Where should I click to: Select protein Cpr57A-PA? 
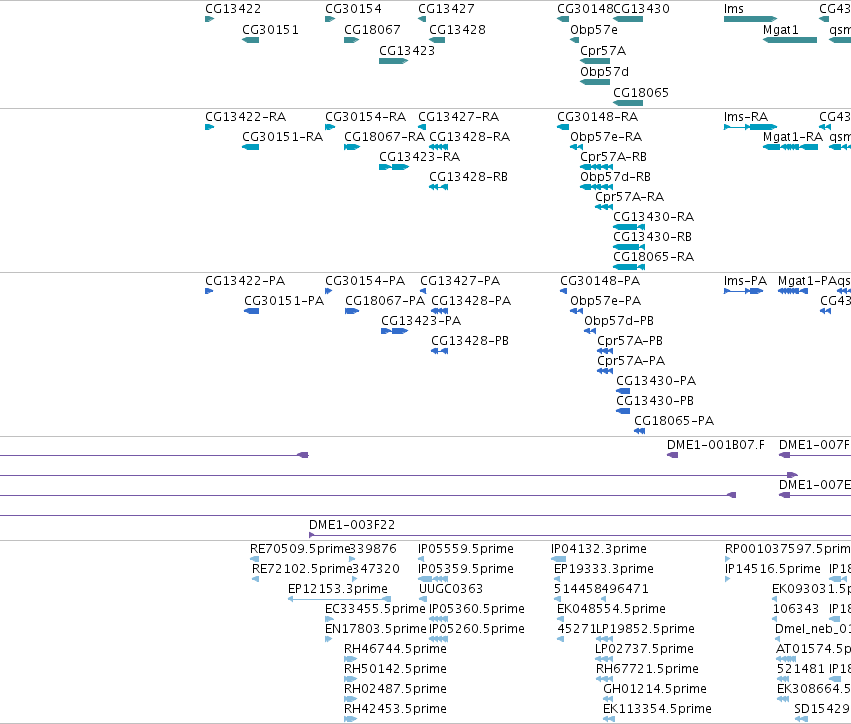click(605, 371)
